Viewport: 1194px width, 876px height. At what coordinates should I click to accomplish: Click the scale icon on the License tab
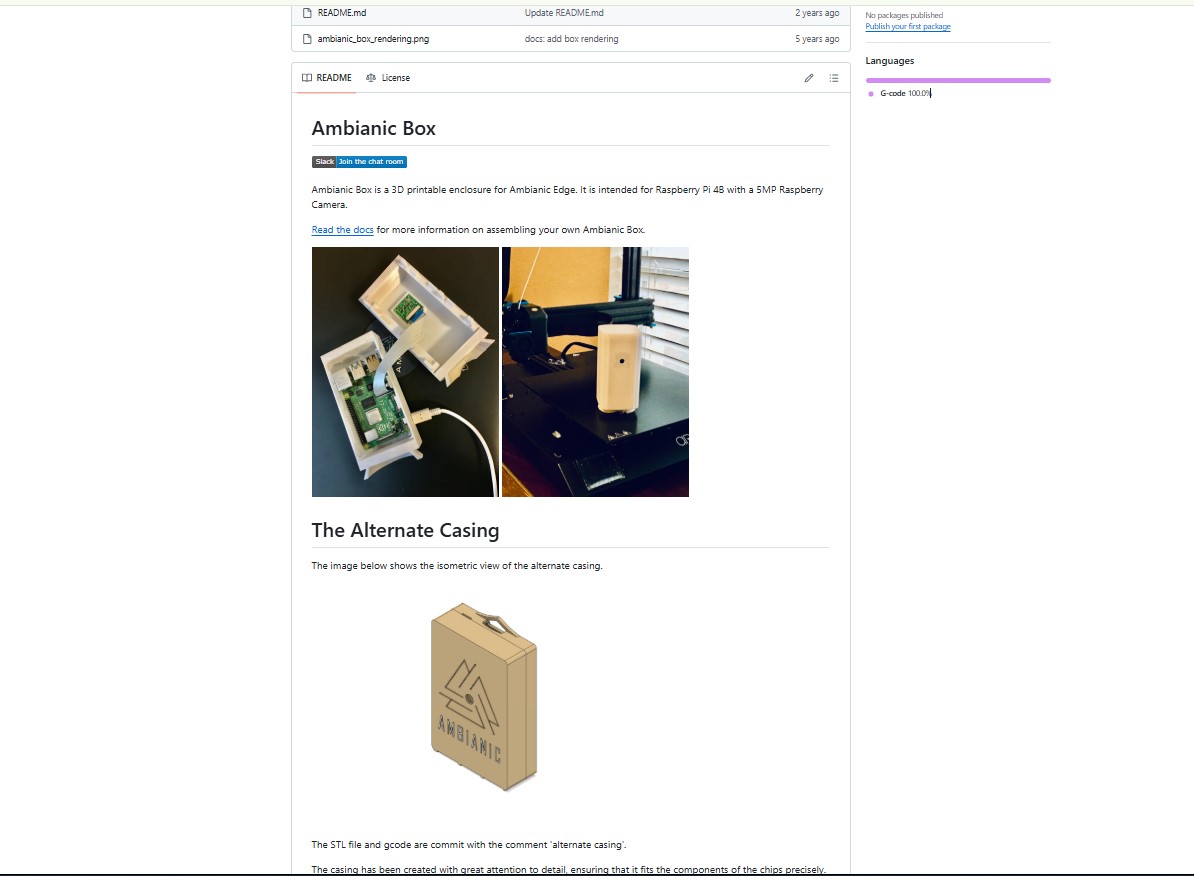click(x=371, y=78)
